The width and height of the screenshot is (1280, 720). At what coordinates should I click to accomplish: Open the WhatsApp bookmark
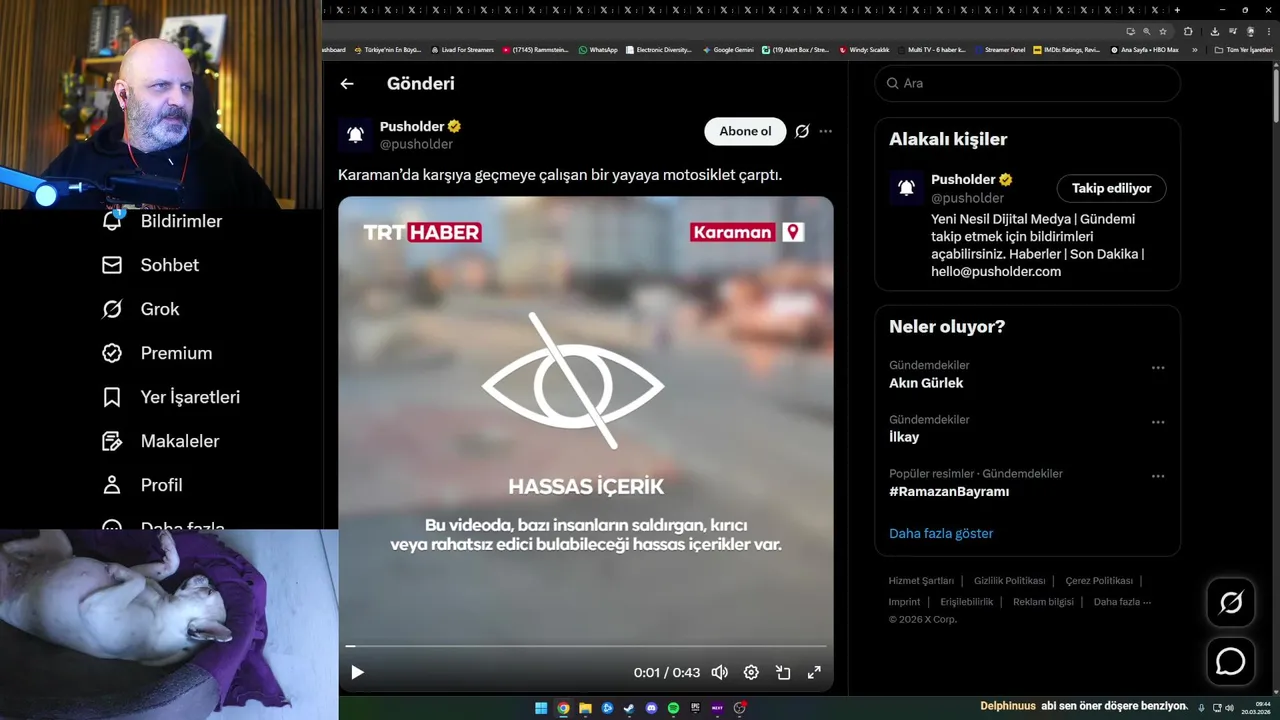598,49
